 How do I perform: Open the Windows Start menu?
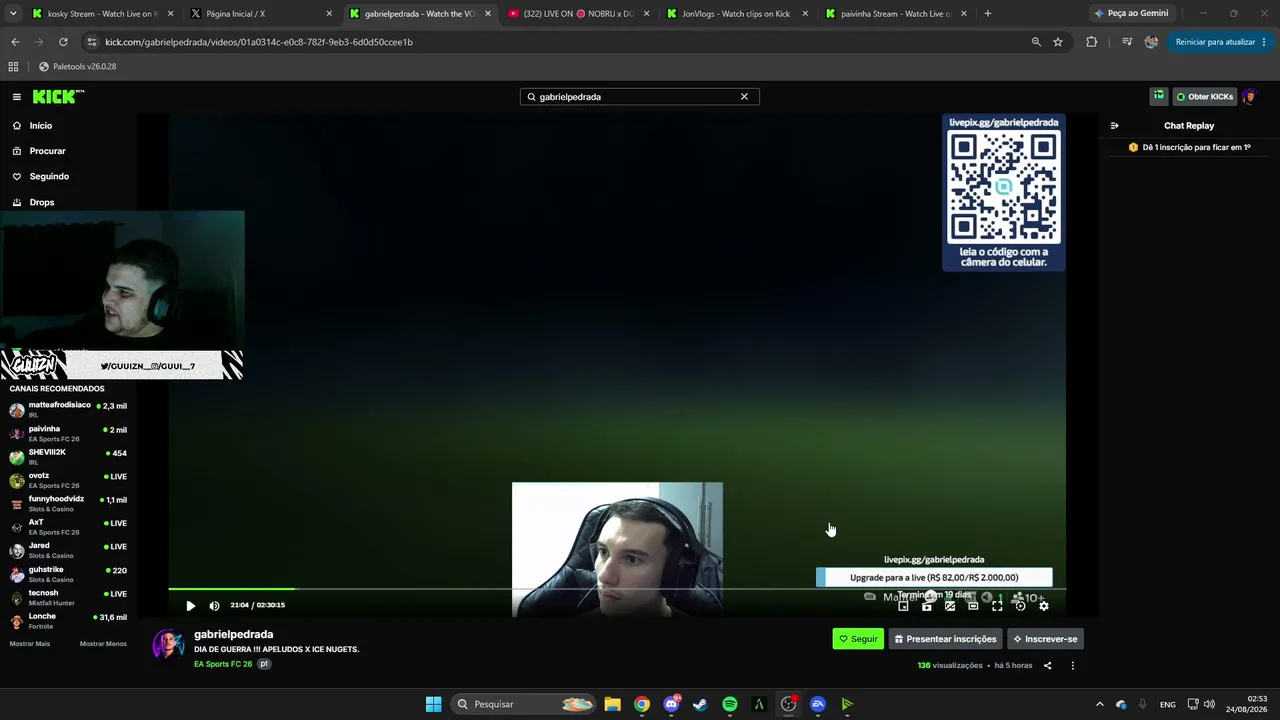[x=433, y=704]
